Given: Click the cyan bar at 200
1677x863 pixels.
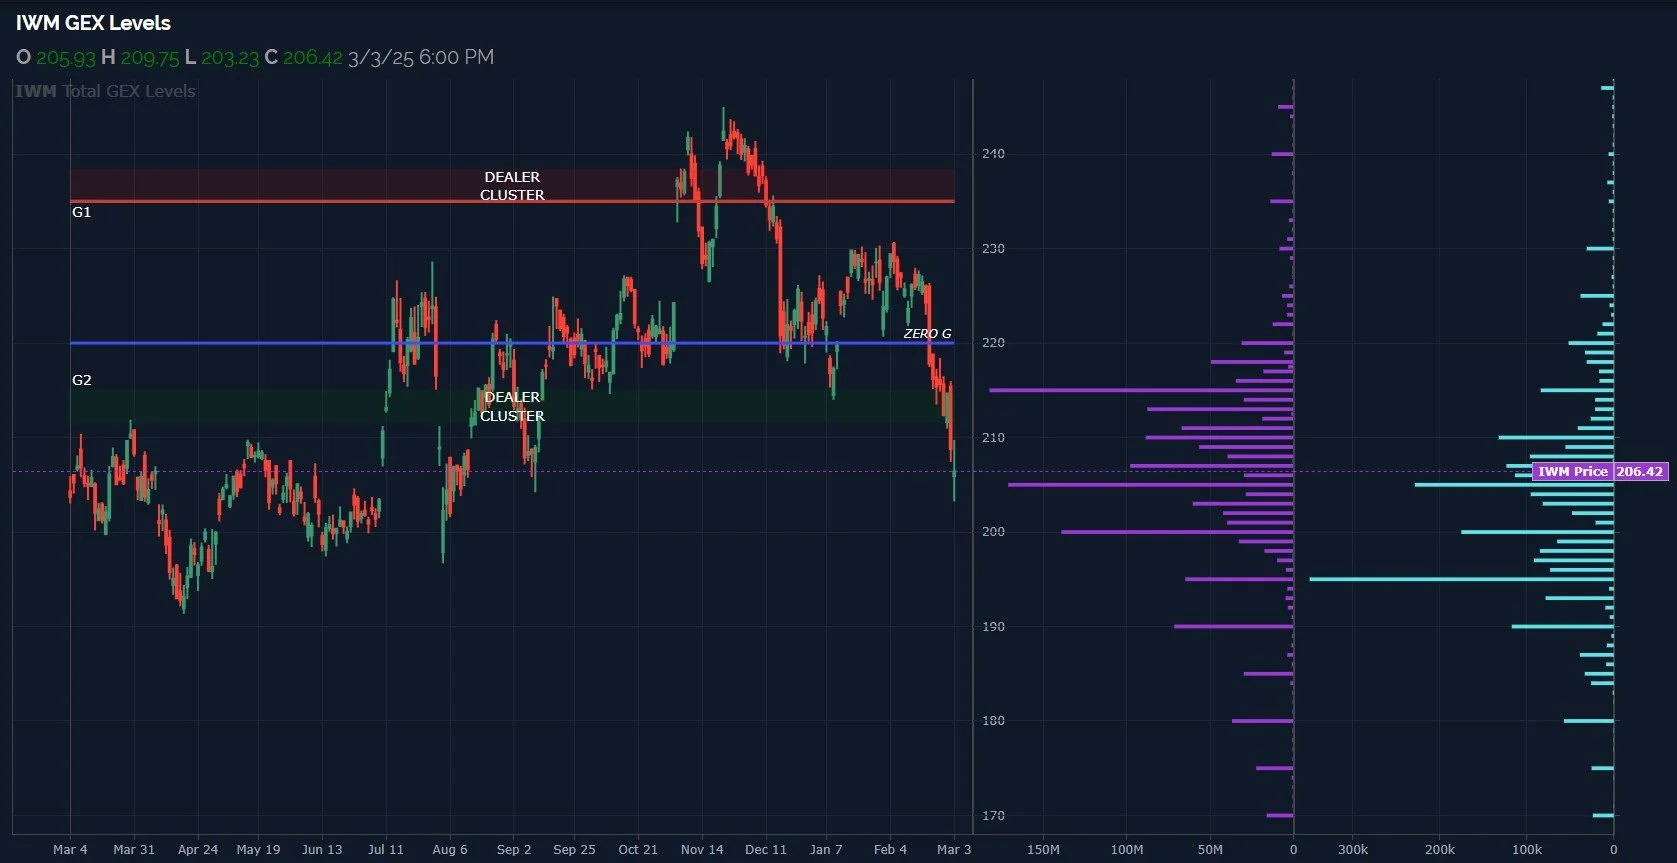Looking at the screenshot, I should pyautogui.click(x=1537, y=532).
